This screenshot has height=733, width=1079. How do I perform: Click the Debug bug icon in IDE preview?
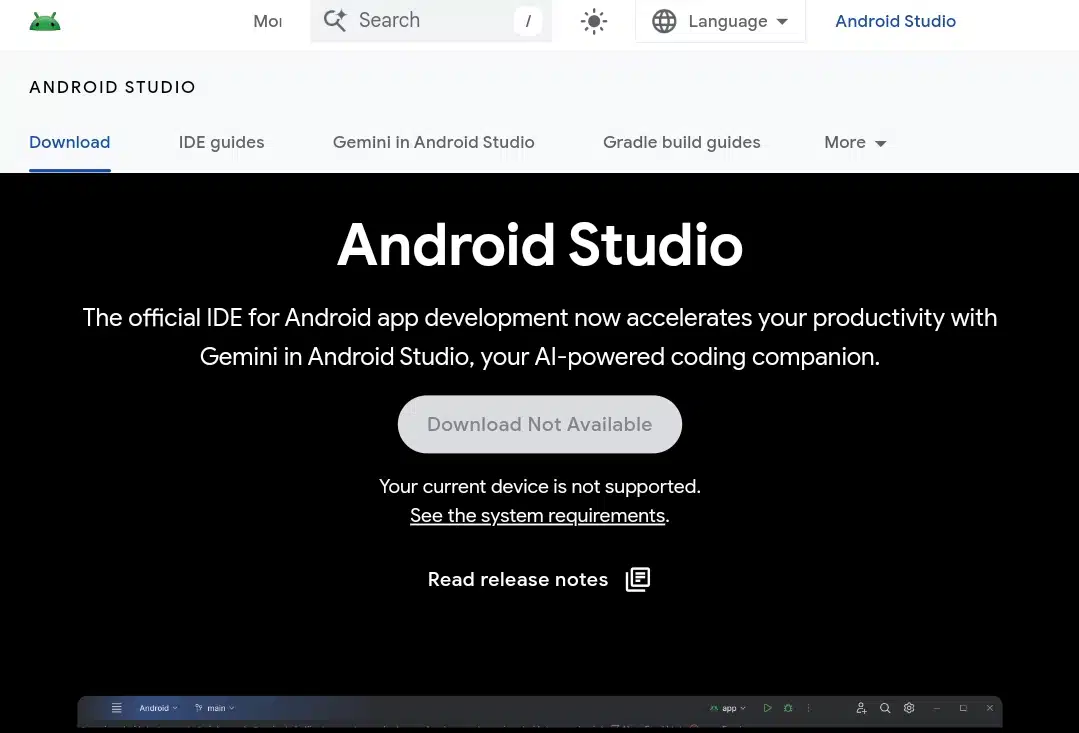(x=789, y=708)
